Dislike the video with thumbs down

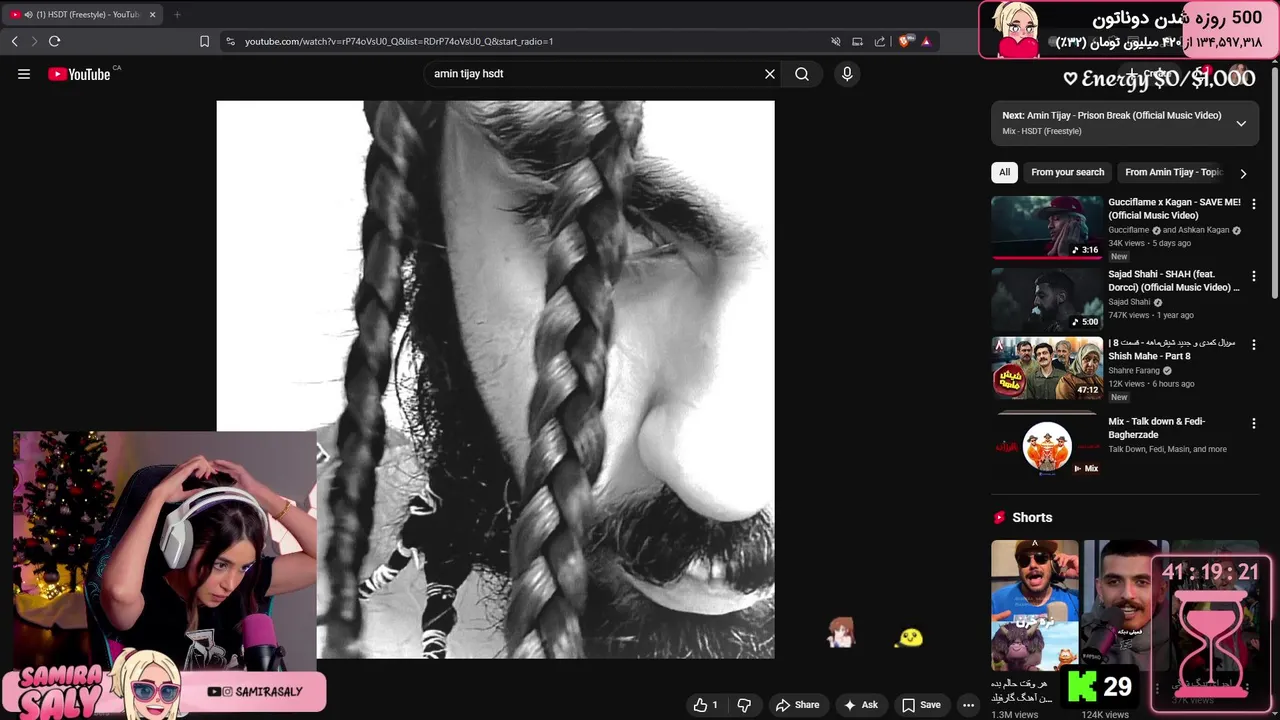pyautogui.click(x=744, y=705)
